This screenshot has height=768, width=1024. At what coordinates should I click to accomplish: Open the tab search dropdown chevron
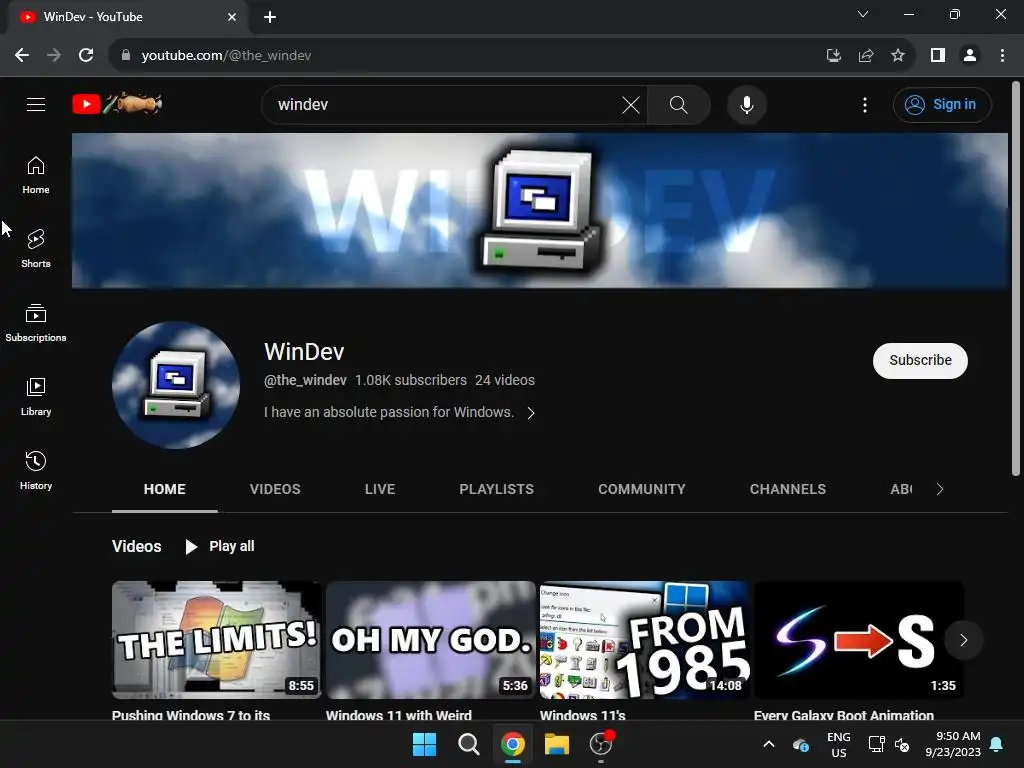[x=863, y=14]
